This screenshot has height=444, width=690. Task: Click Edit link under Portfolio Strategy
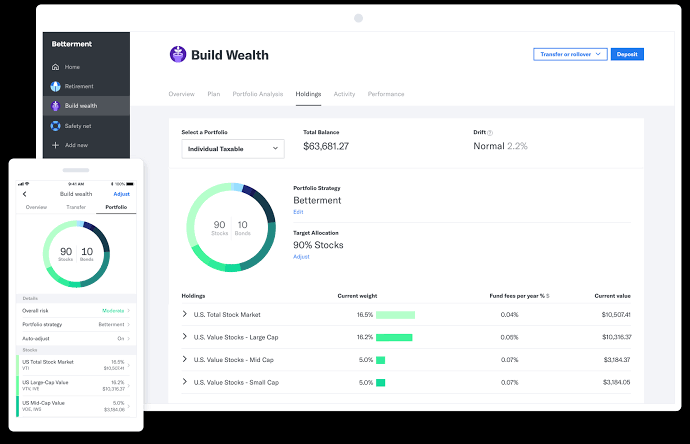coord(298,212)
